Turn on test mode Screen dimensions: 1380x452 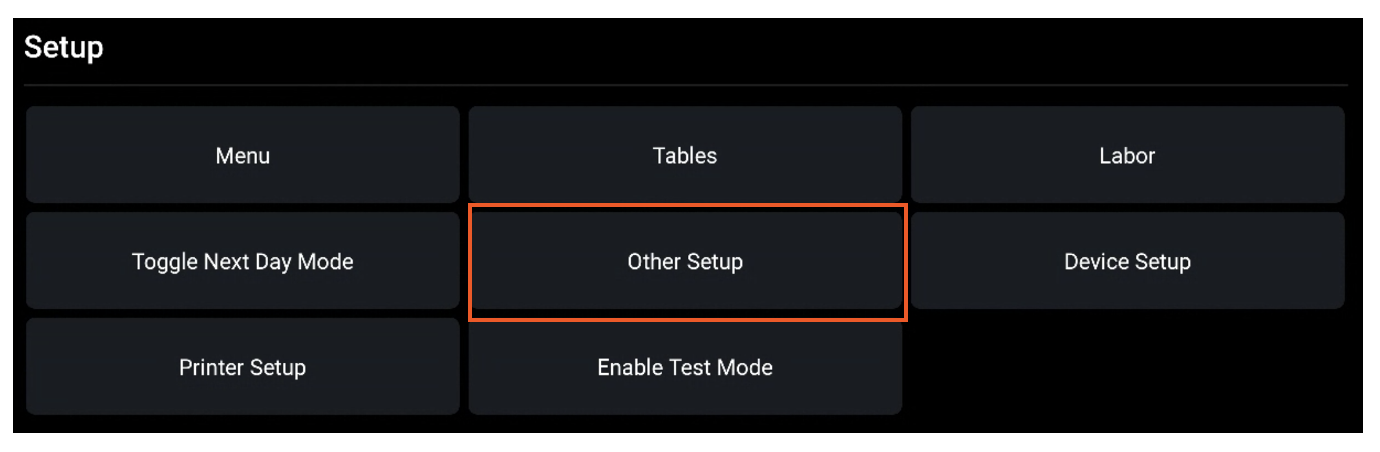(x=685, y=367)
